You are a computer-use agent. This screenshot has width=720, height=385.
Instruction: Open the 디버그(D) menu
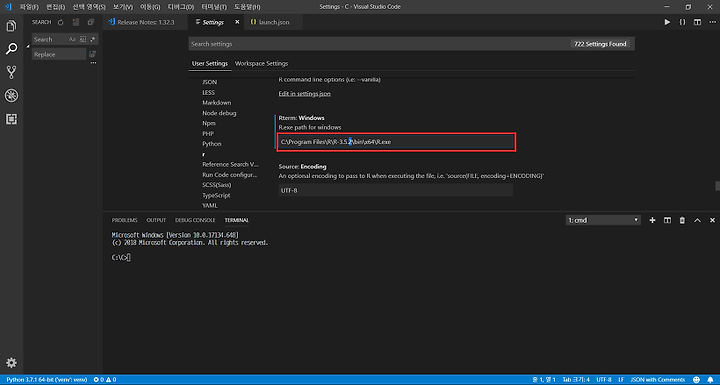pos(181,7)
